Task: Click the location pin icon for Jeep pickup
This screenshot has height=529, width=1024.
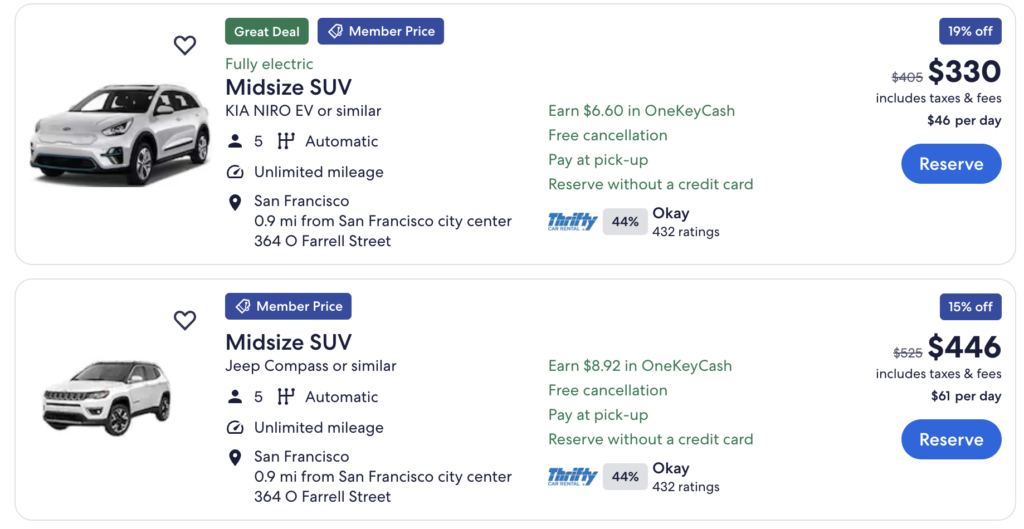Action: pyautogui.click(x=235, y=457)
